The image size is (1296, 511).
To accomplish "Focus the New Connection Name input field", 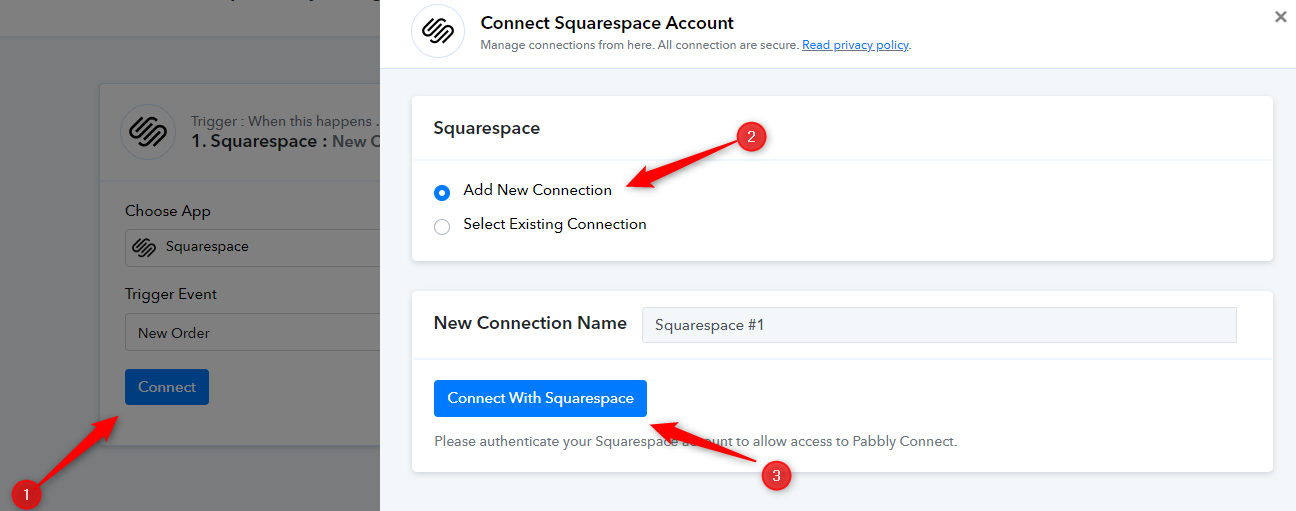I will pos(939,325).
